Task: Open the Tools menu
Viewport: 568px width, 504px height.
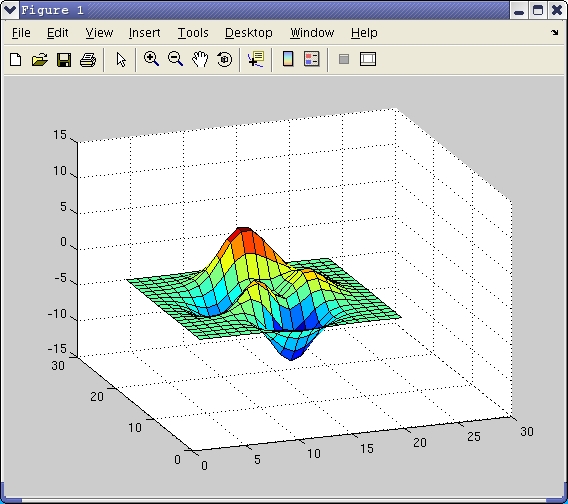Action: 193,33
